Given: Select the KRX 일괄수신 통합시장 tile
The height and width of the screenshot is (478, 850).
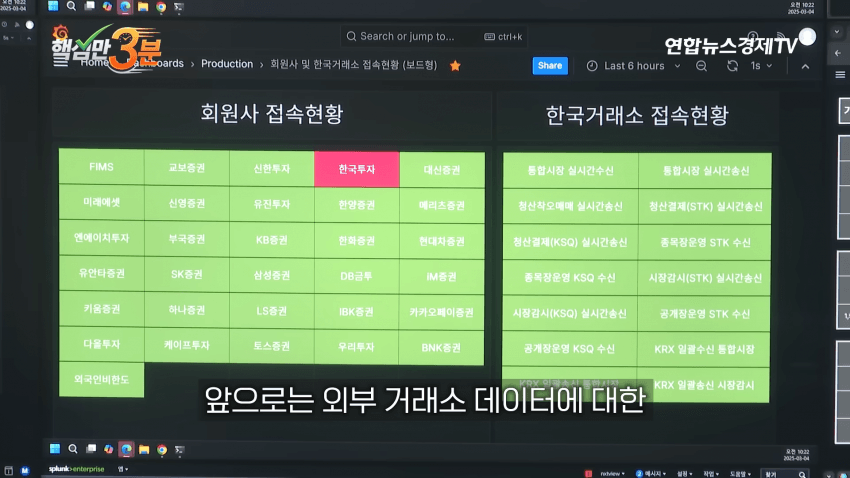Looking at the screenshot, I should (704, 350).
